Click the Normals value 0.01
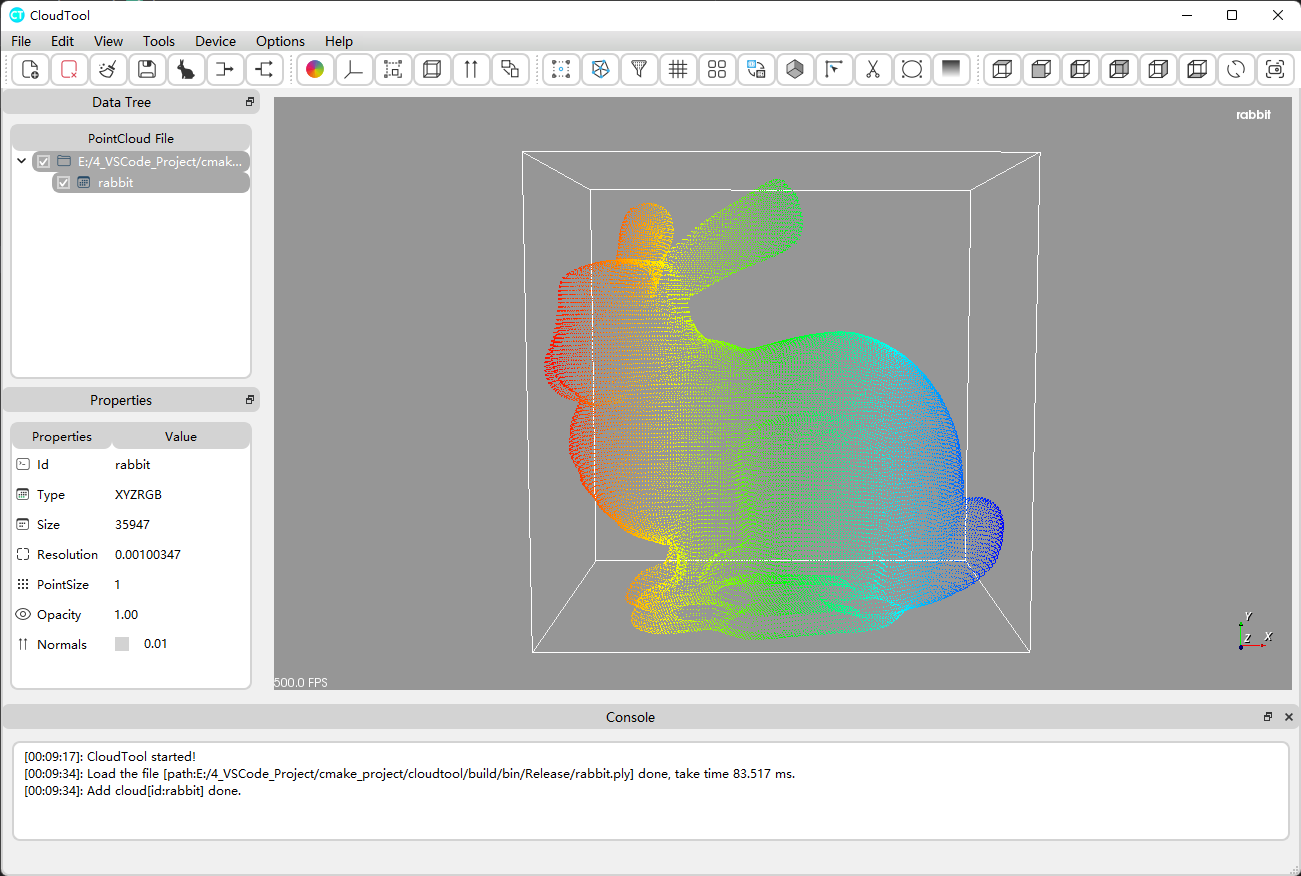 pos(155,644)
